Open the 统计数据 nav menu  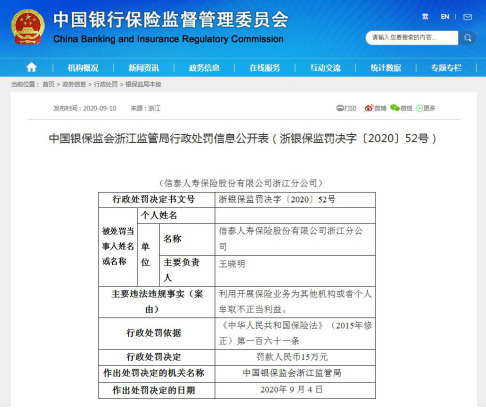386,68
